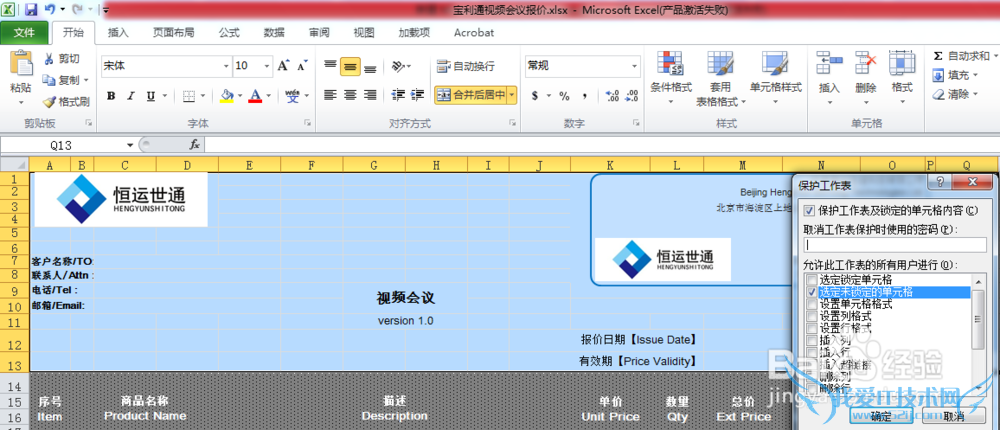
Task: Open the 文件 file menu tab
Action: 24,32
